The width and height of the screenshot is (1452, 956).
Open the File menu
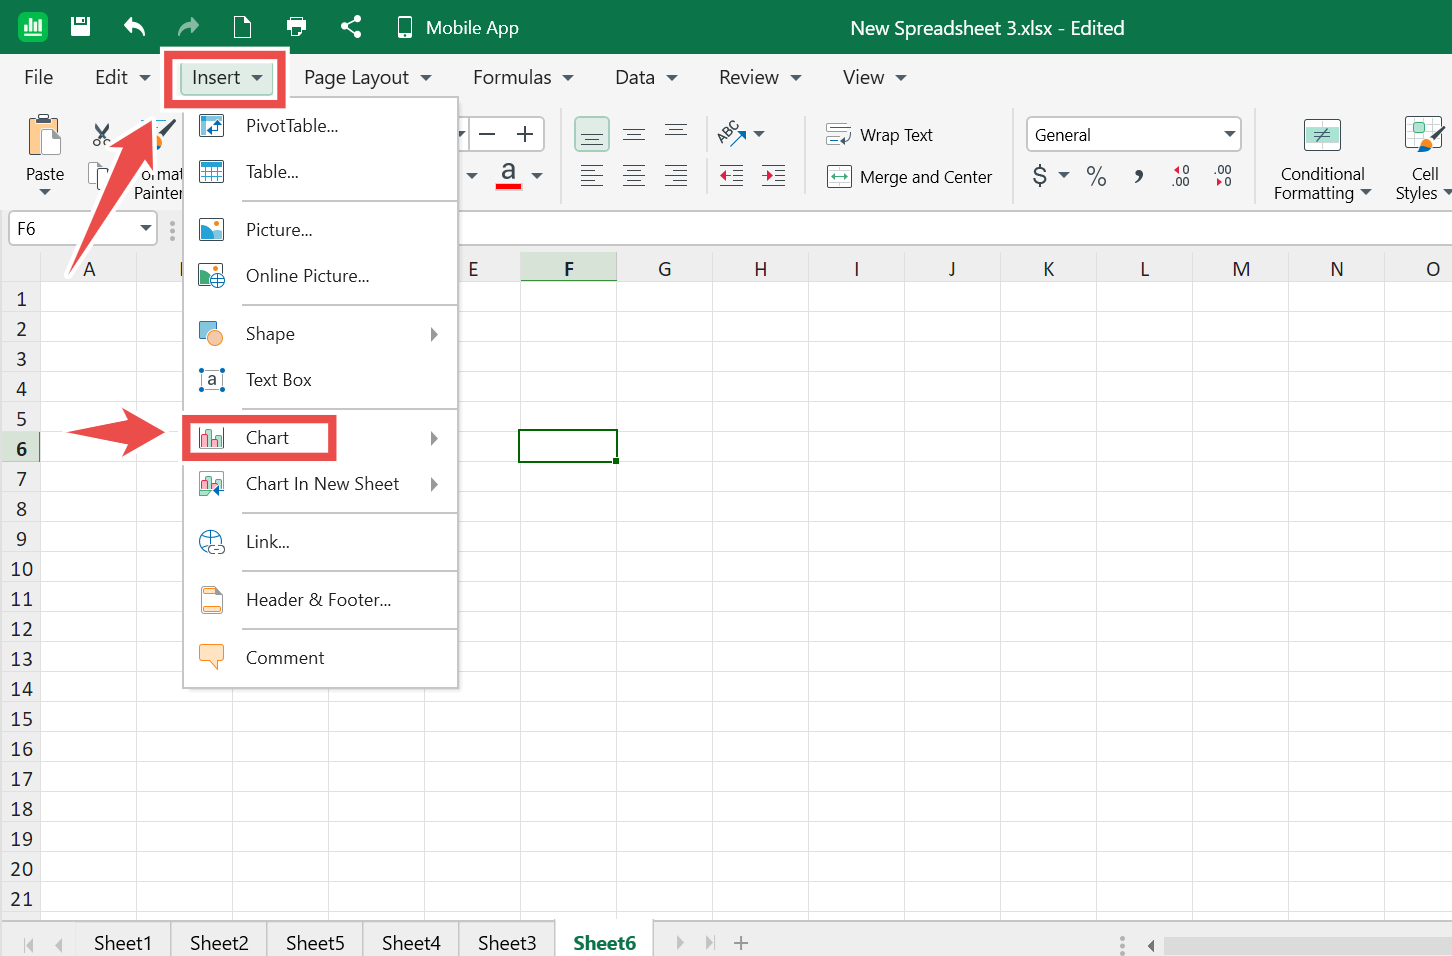point(39,77)
